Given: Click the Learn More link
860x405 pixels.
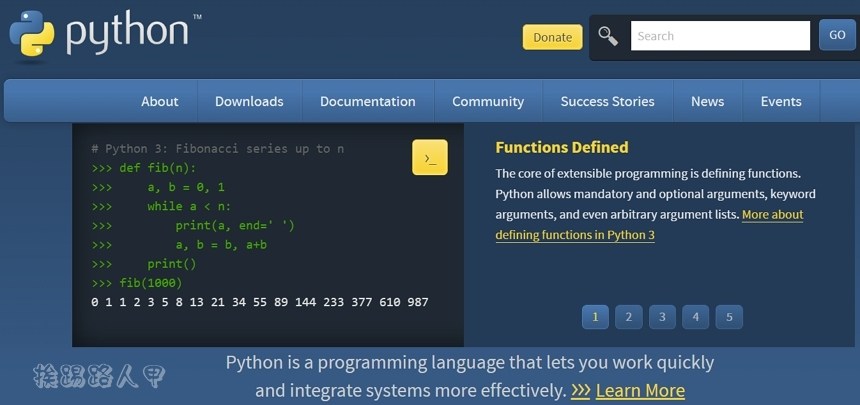Looking at the screenshot, I should click(x=640, y=391).
